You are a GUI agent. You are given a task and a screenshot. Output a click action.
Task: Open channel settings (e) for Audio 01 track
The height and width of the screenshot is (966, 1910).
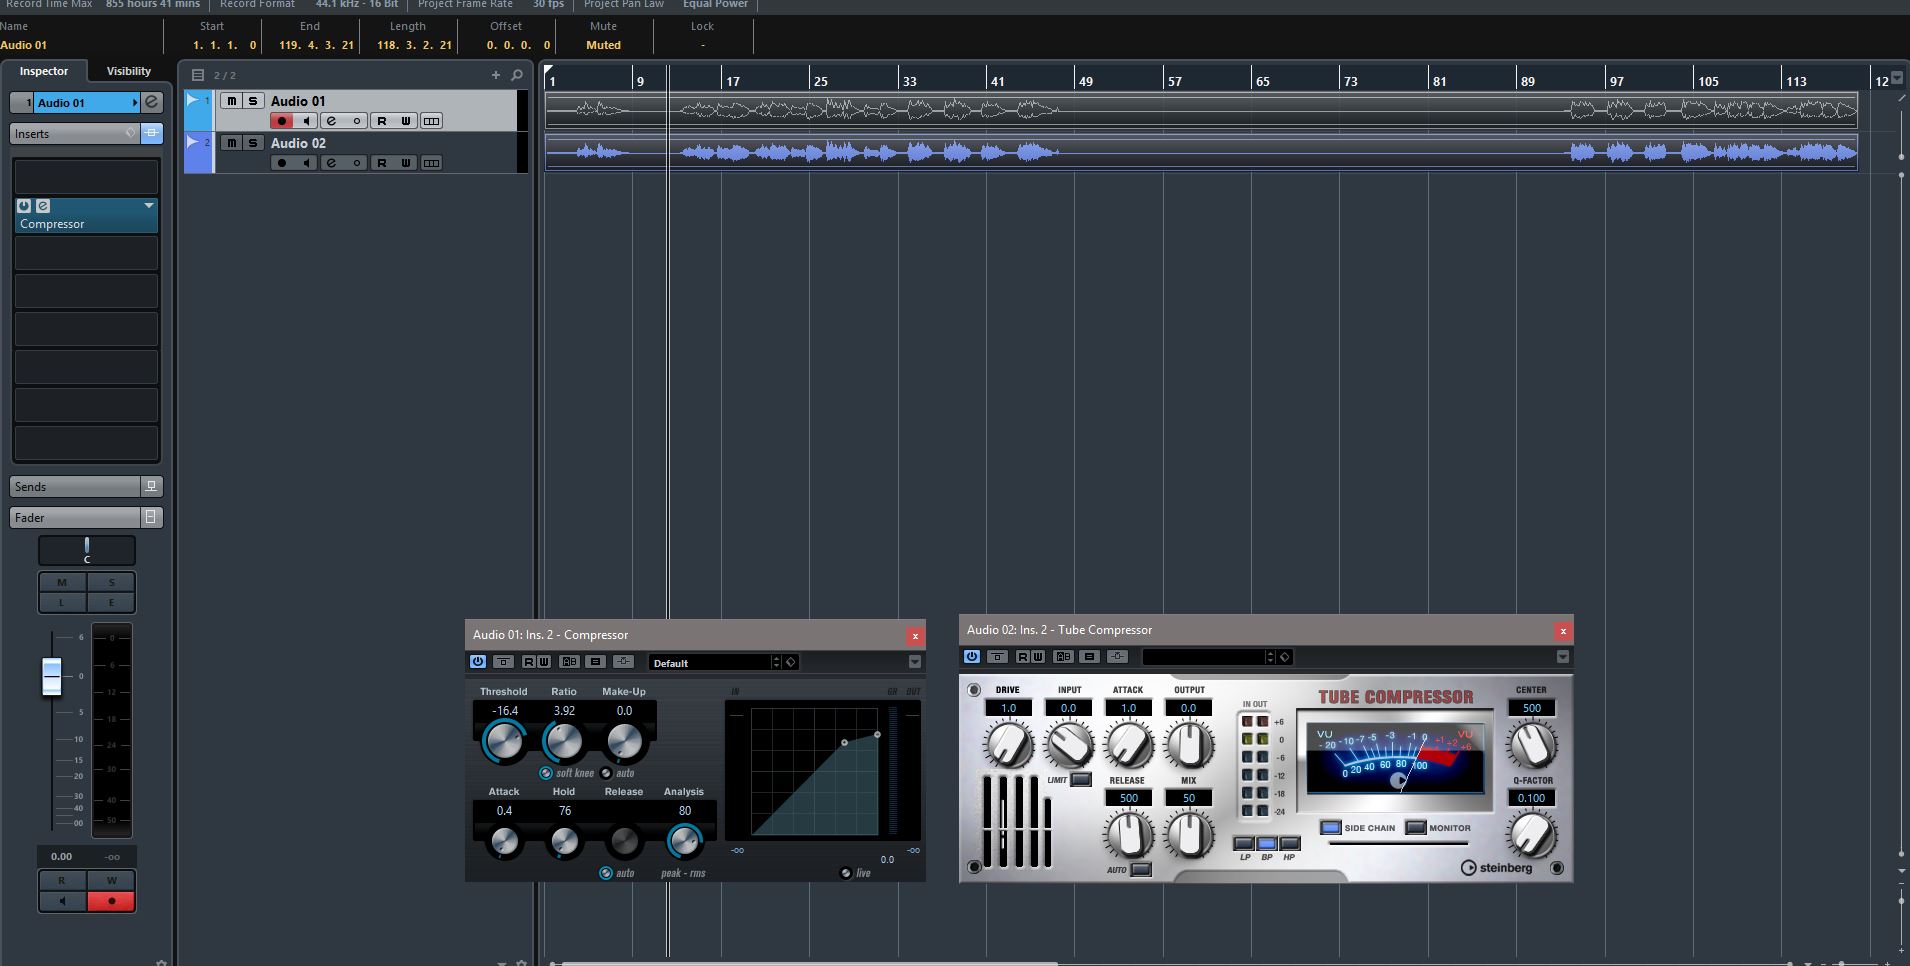[x=331, y=121]
